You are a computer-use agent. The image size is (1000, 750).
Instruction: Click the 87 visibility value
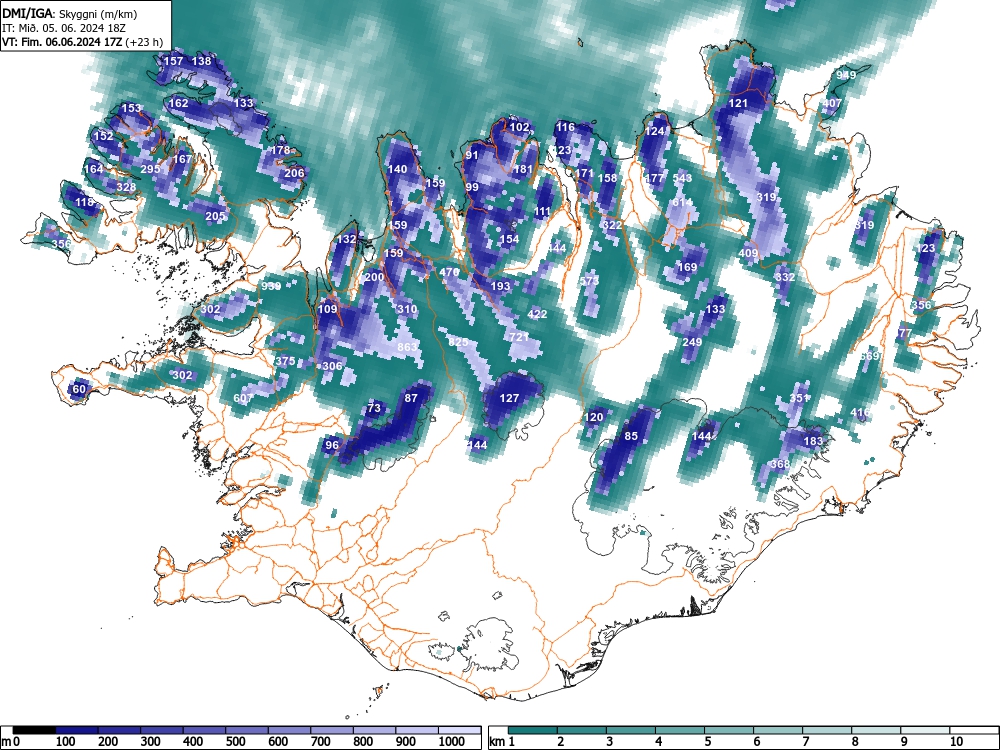(x=411, y=398)
